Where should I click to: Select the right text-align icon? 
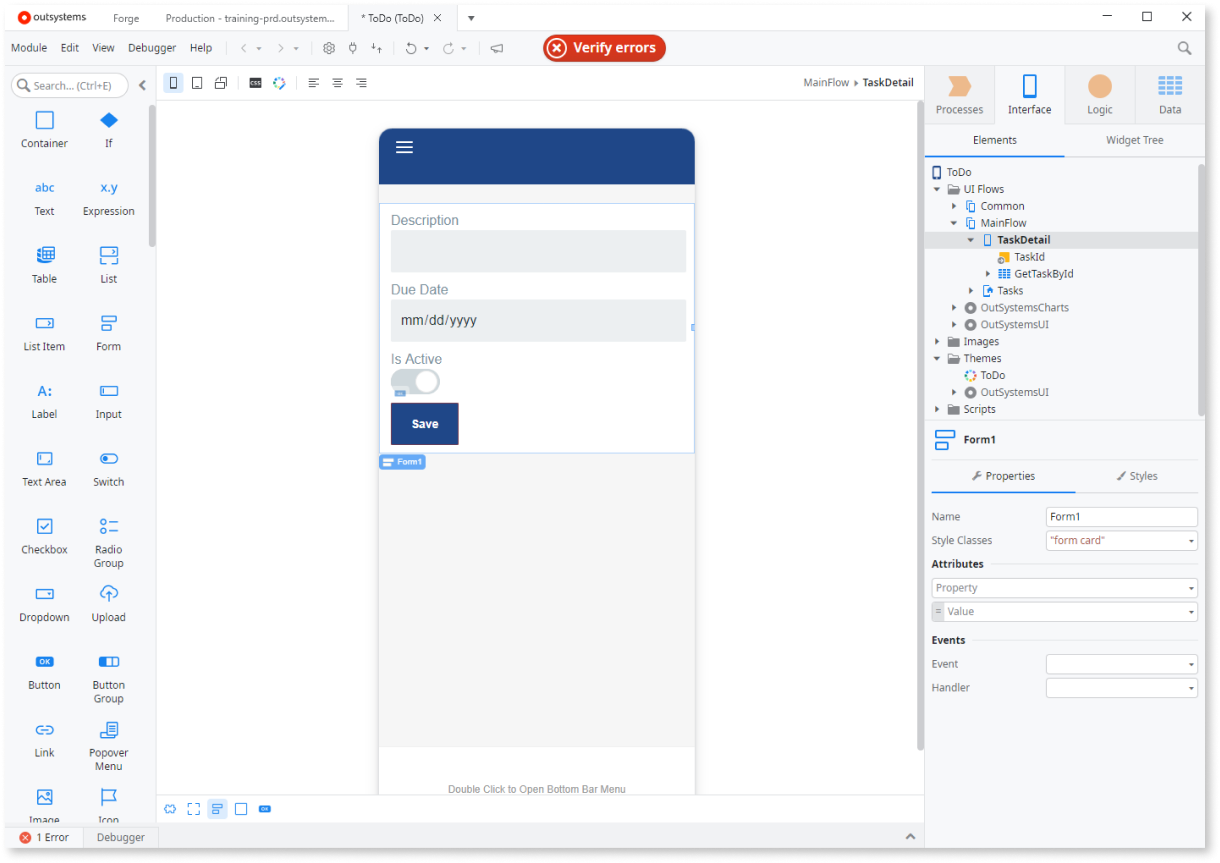(361, 83)
